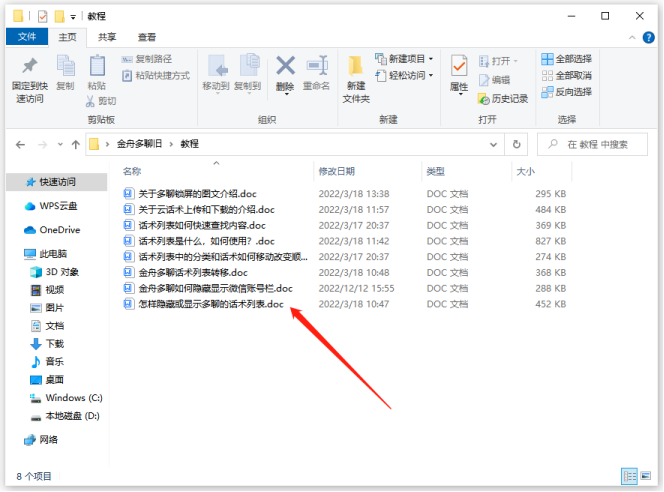Collapse the ribbon with the chevron
This screenshot has height=492, width=664.
[632, 38]
